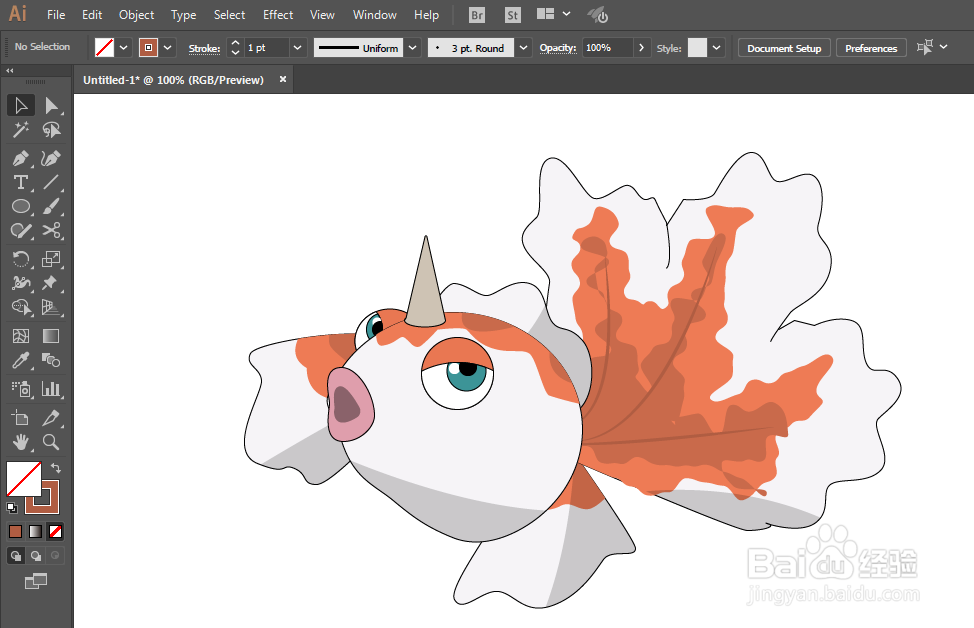Select the Mesh tool
This screenshot has height=628, width=974.
(20, 336)
